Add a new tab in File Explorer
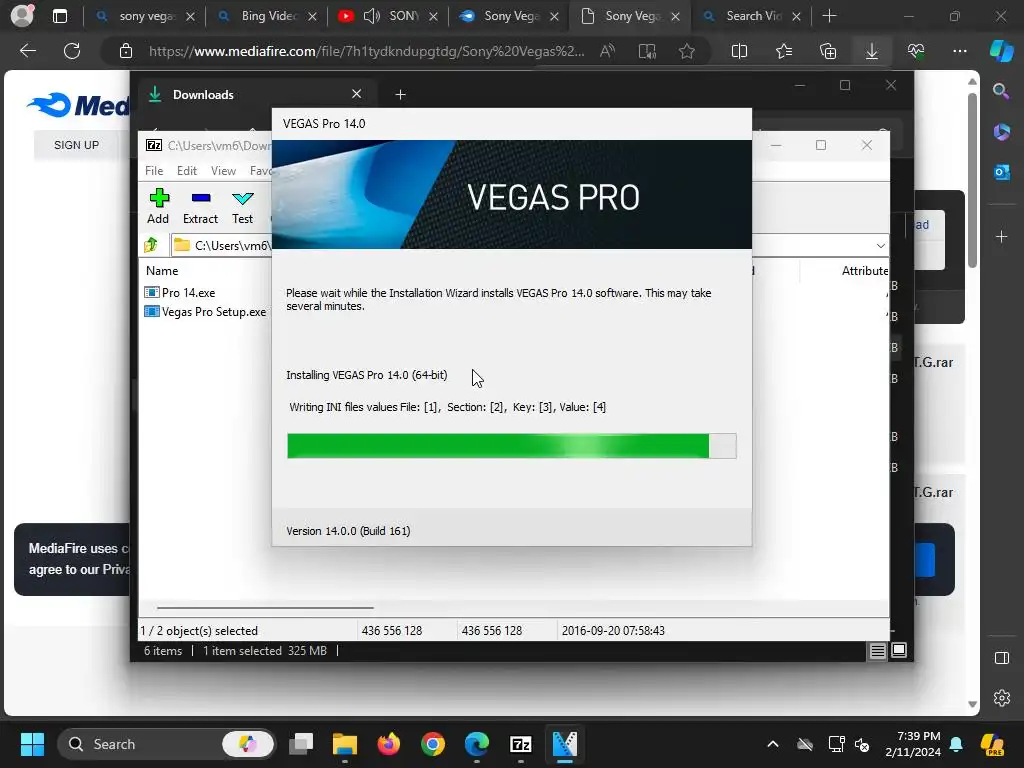1024x768 pixels. [400, 95]
